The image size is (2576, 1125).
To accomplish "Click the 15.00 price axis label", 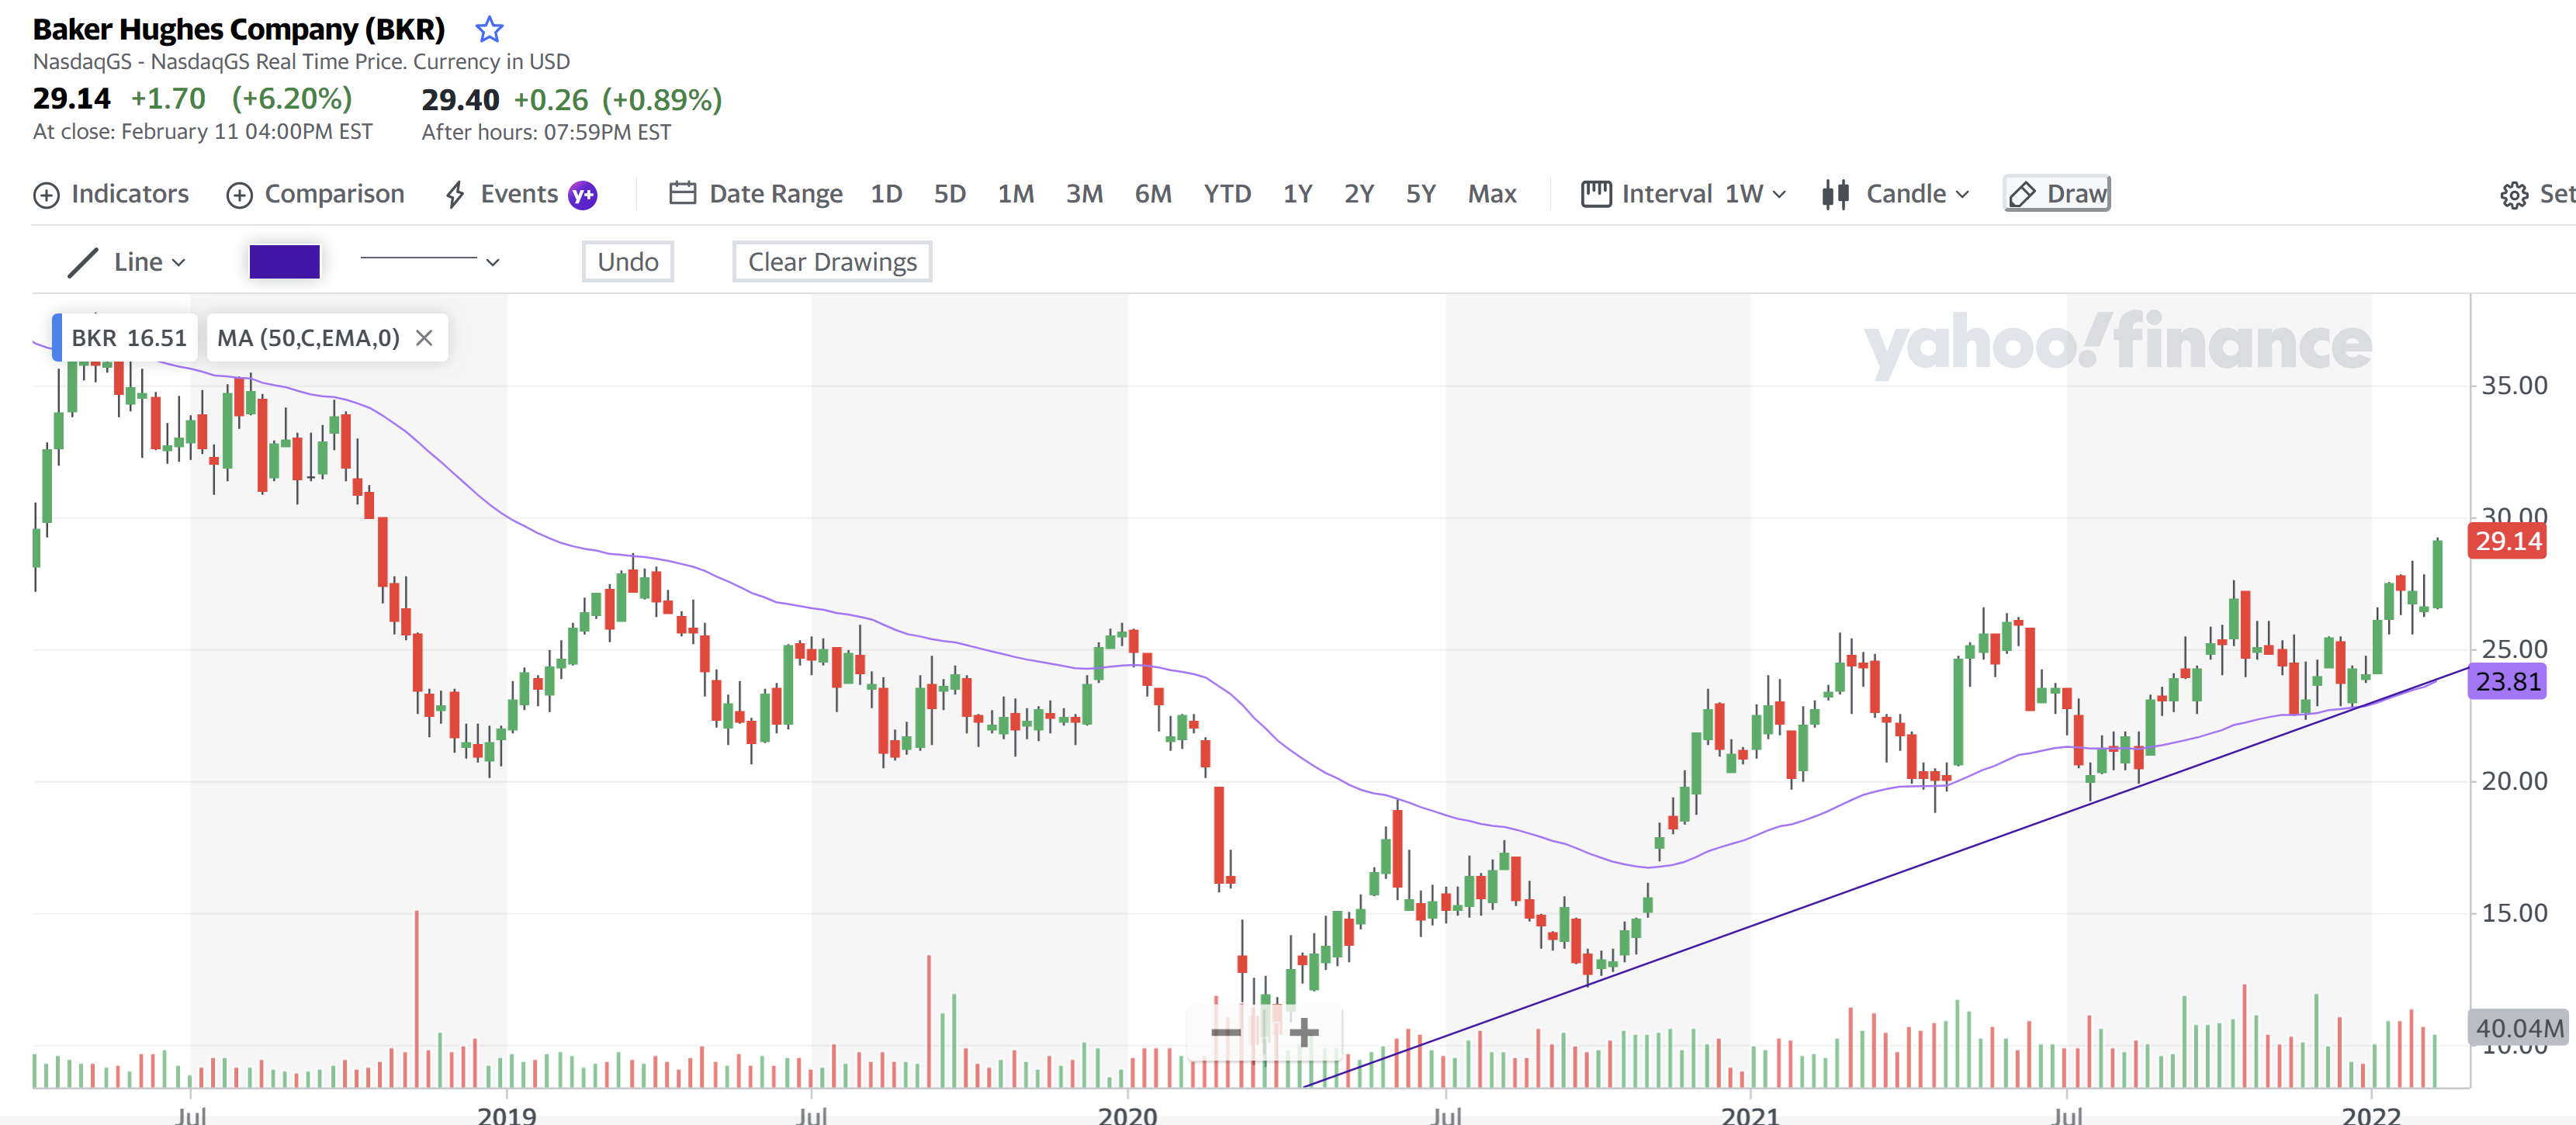I will (x=2513, y=913).
